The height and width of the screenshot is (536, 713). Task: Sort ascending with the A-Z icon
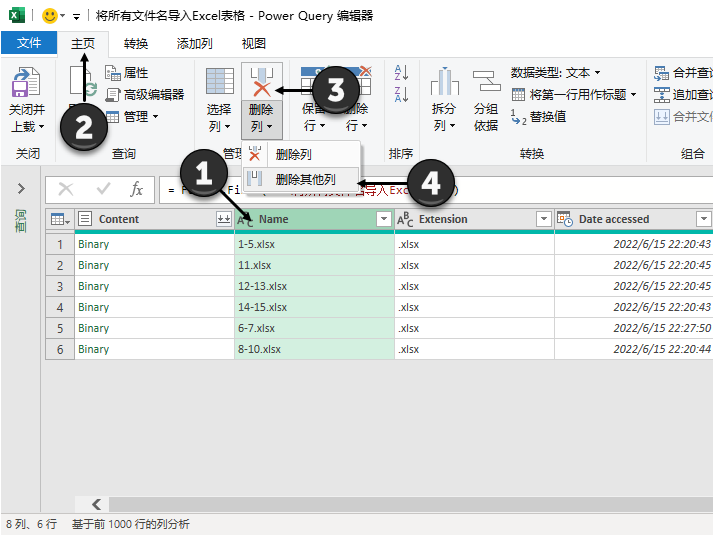[401, 72]
